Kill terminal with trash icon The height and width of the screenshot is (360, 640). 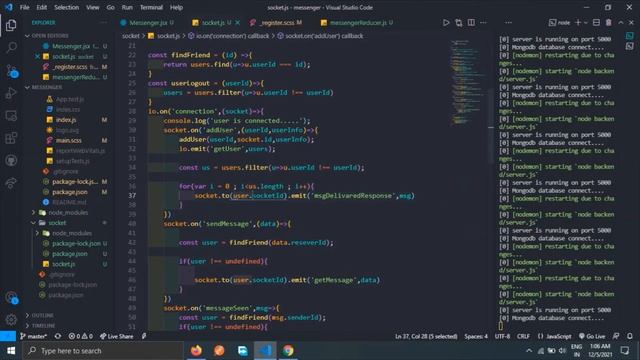tap(609, 23)
